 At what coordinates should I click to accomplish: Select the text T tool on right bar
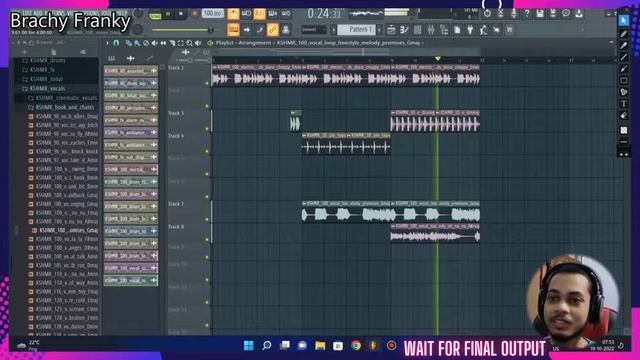click(624, 104)
